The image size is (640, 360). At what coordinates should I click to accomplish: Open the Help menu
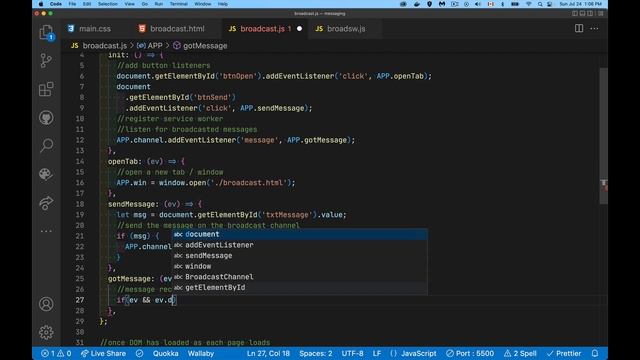click(x=222, y=4)
